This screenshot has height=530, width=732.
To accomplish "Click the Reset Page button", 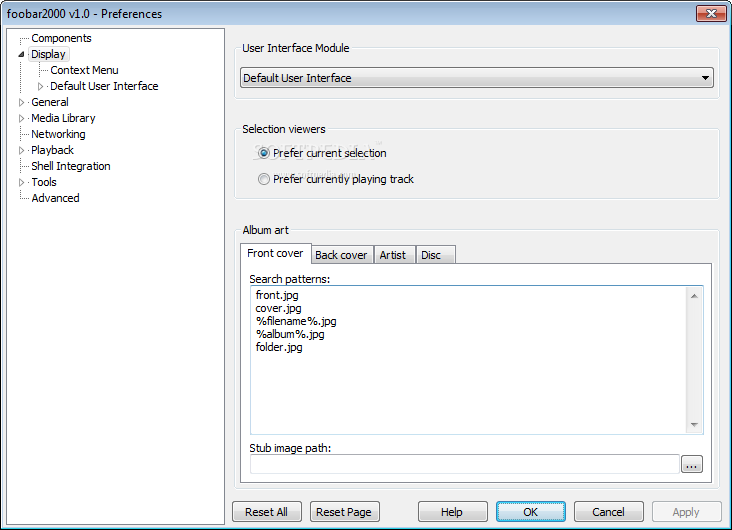I will (x=344, y=512).
